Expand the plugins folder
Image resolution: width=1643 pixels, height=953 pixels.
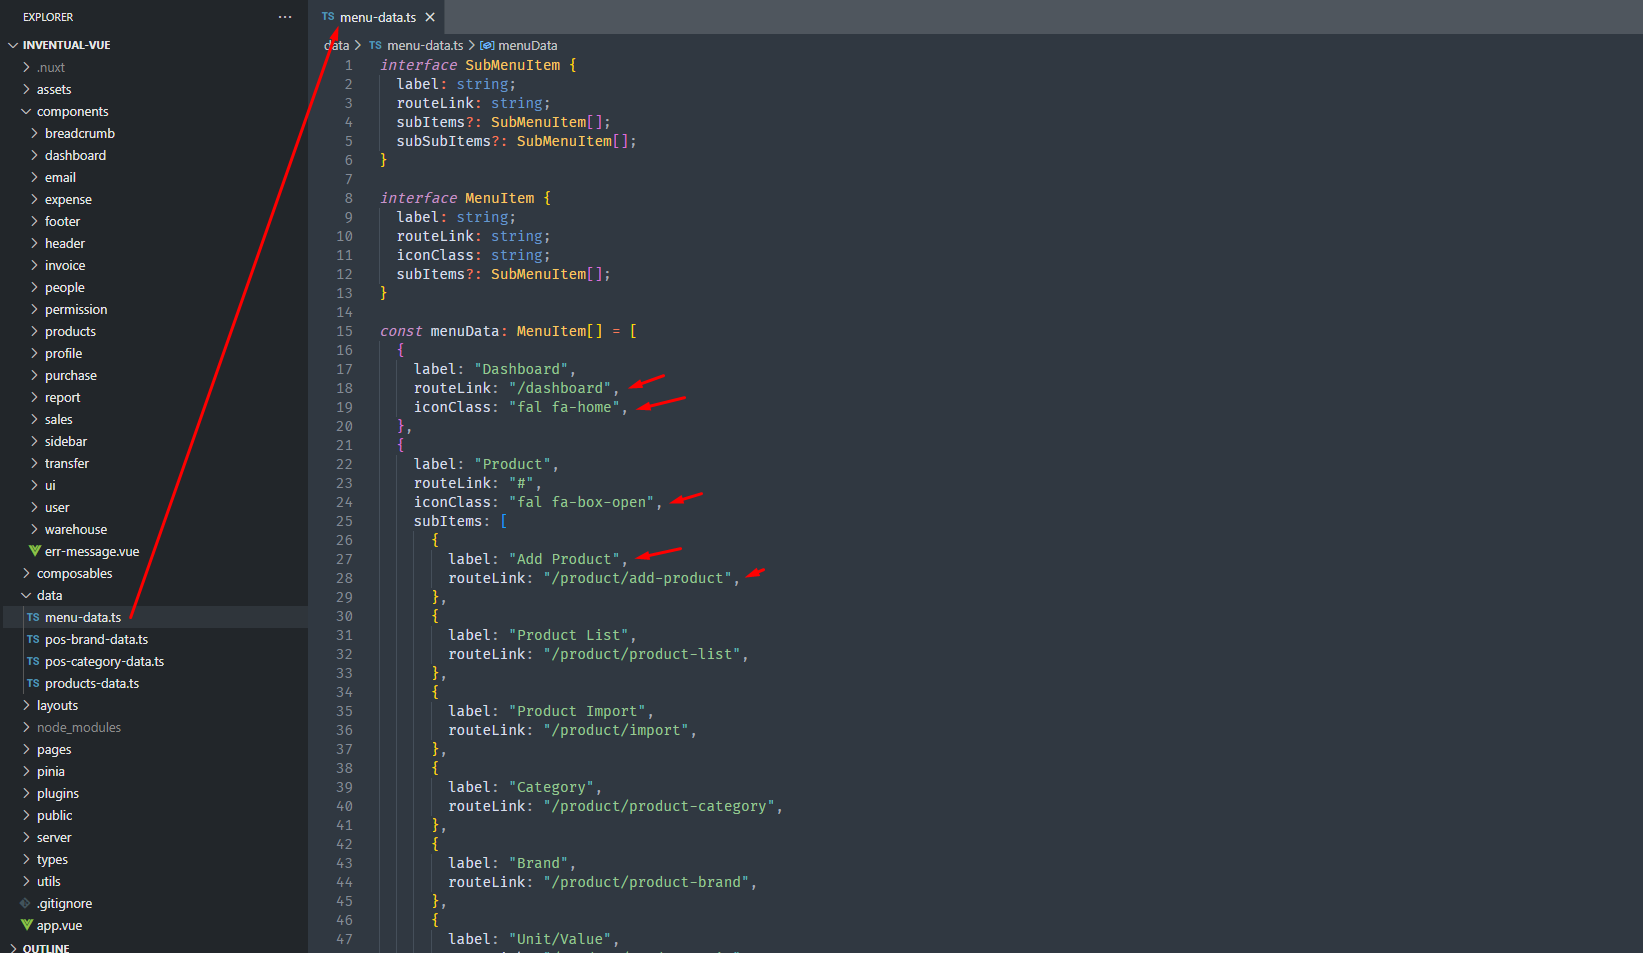(x=58, y=793)
